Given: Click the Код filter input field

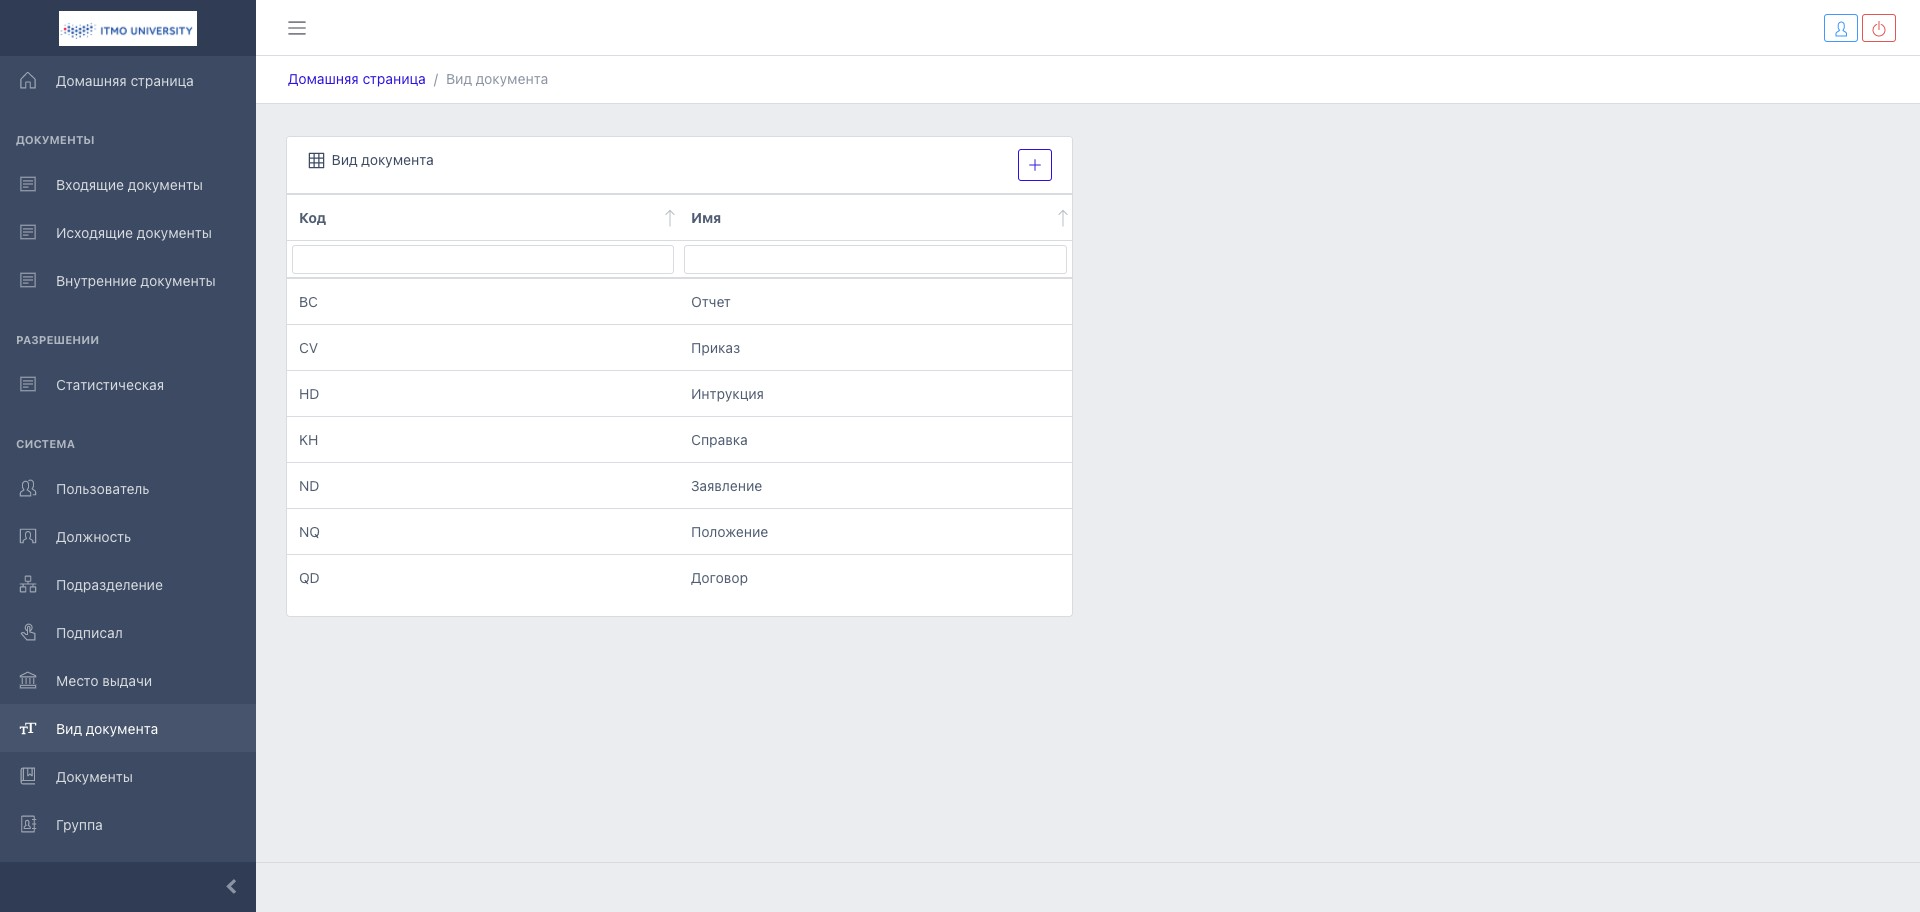Looking at the screenshot, I should tap(482, 260).
